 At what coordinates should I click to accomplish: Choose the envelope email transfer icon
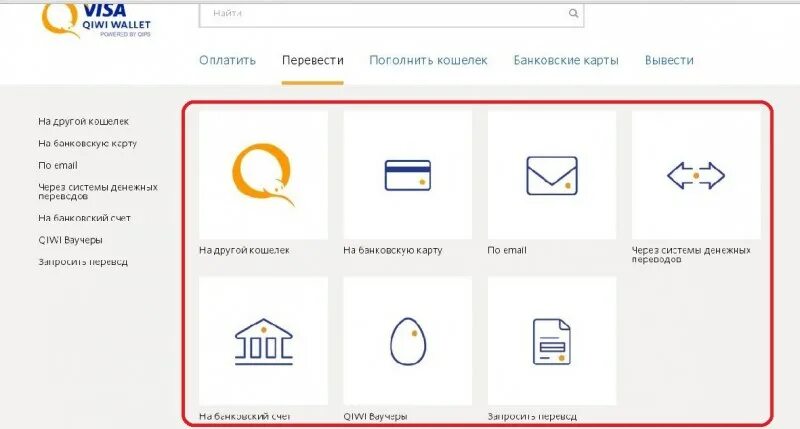tap(552, 175)
